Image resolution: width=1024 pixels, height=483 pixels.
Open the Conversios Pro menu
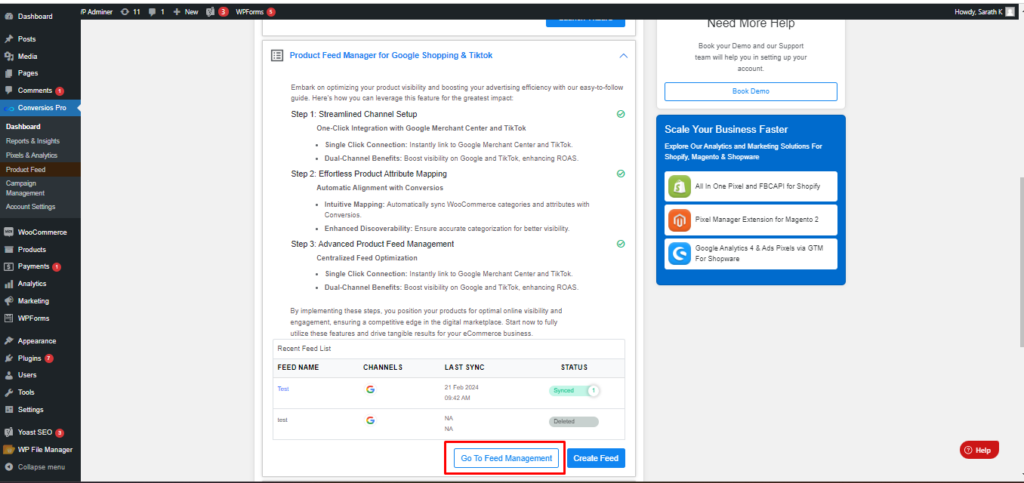click(40, 108)
